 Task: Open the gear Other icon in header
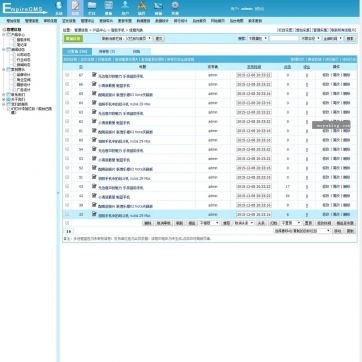pyautogui.click(x=175, y=8)
